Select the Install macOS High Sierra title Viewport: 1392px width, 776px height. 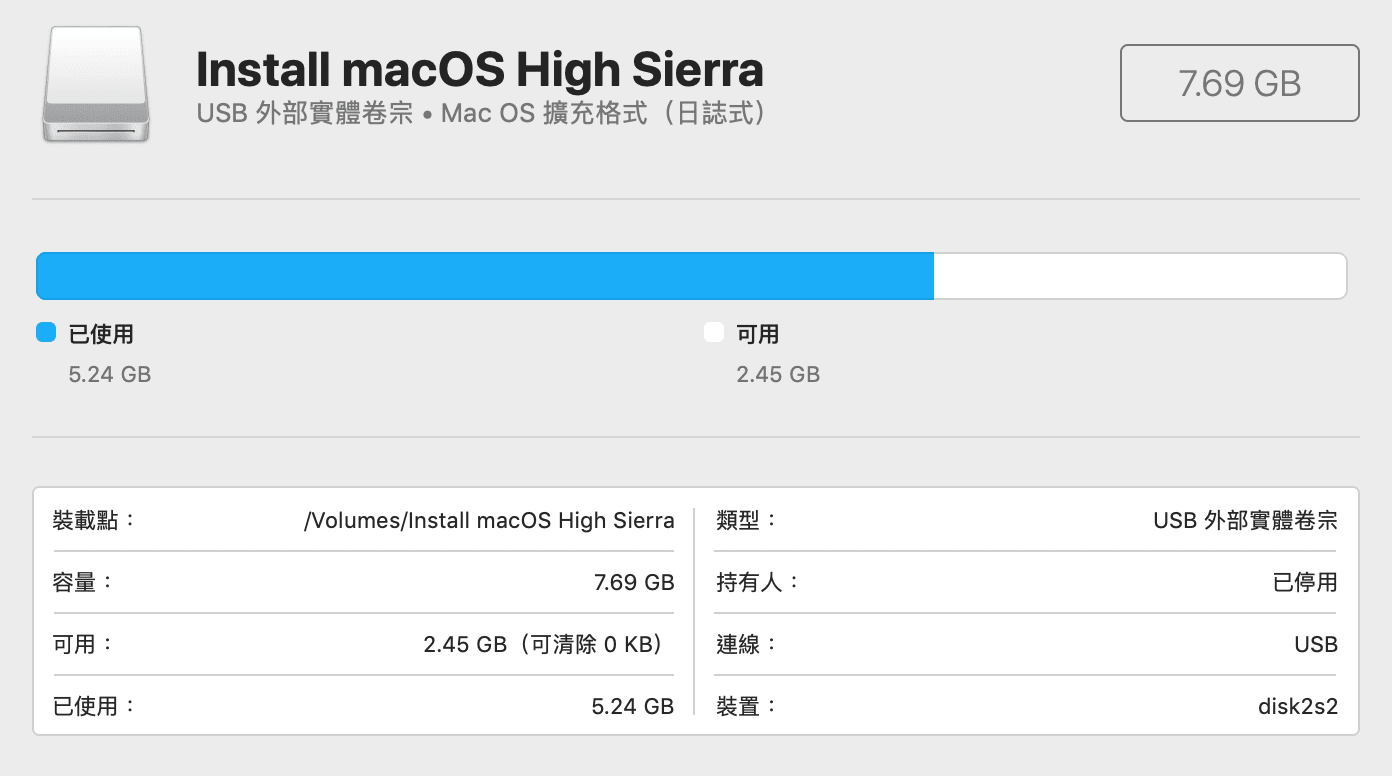pos(480,69)
